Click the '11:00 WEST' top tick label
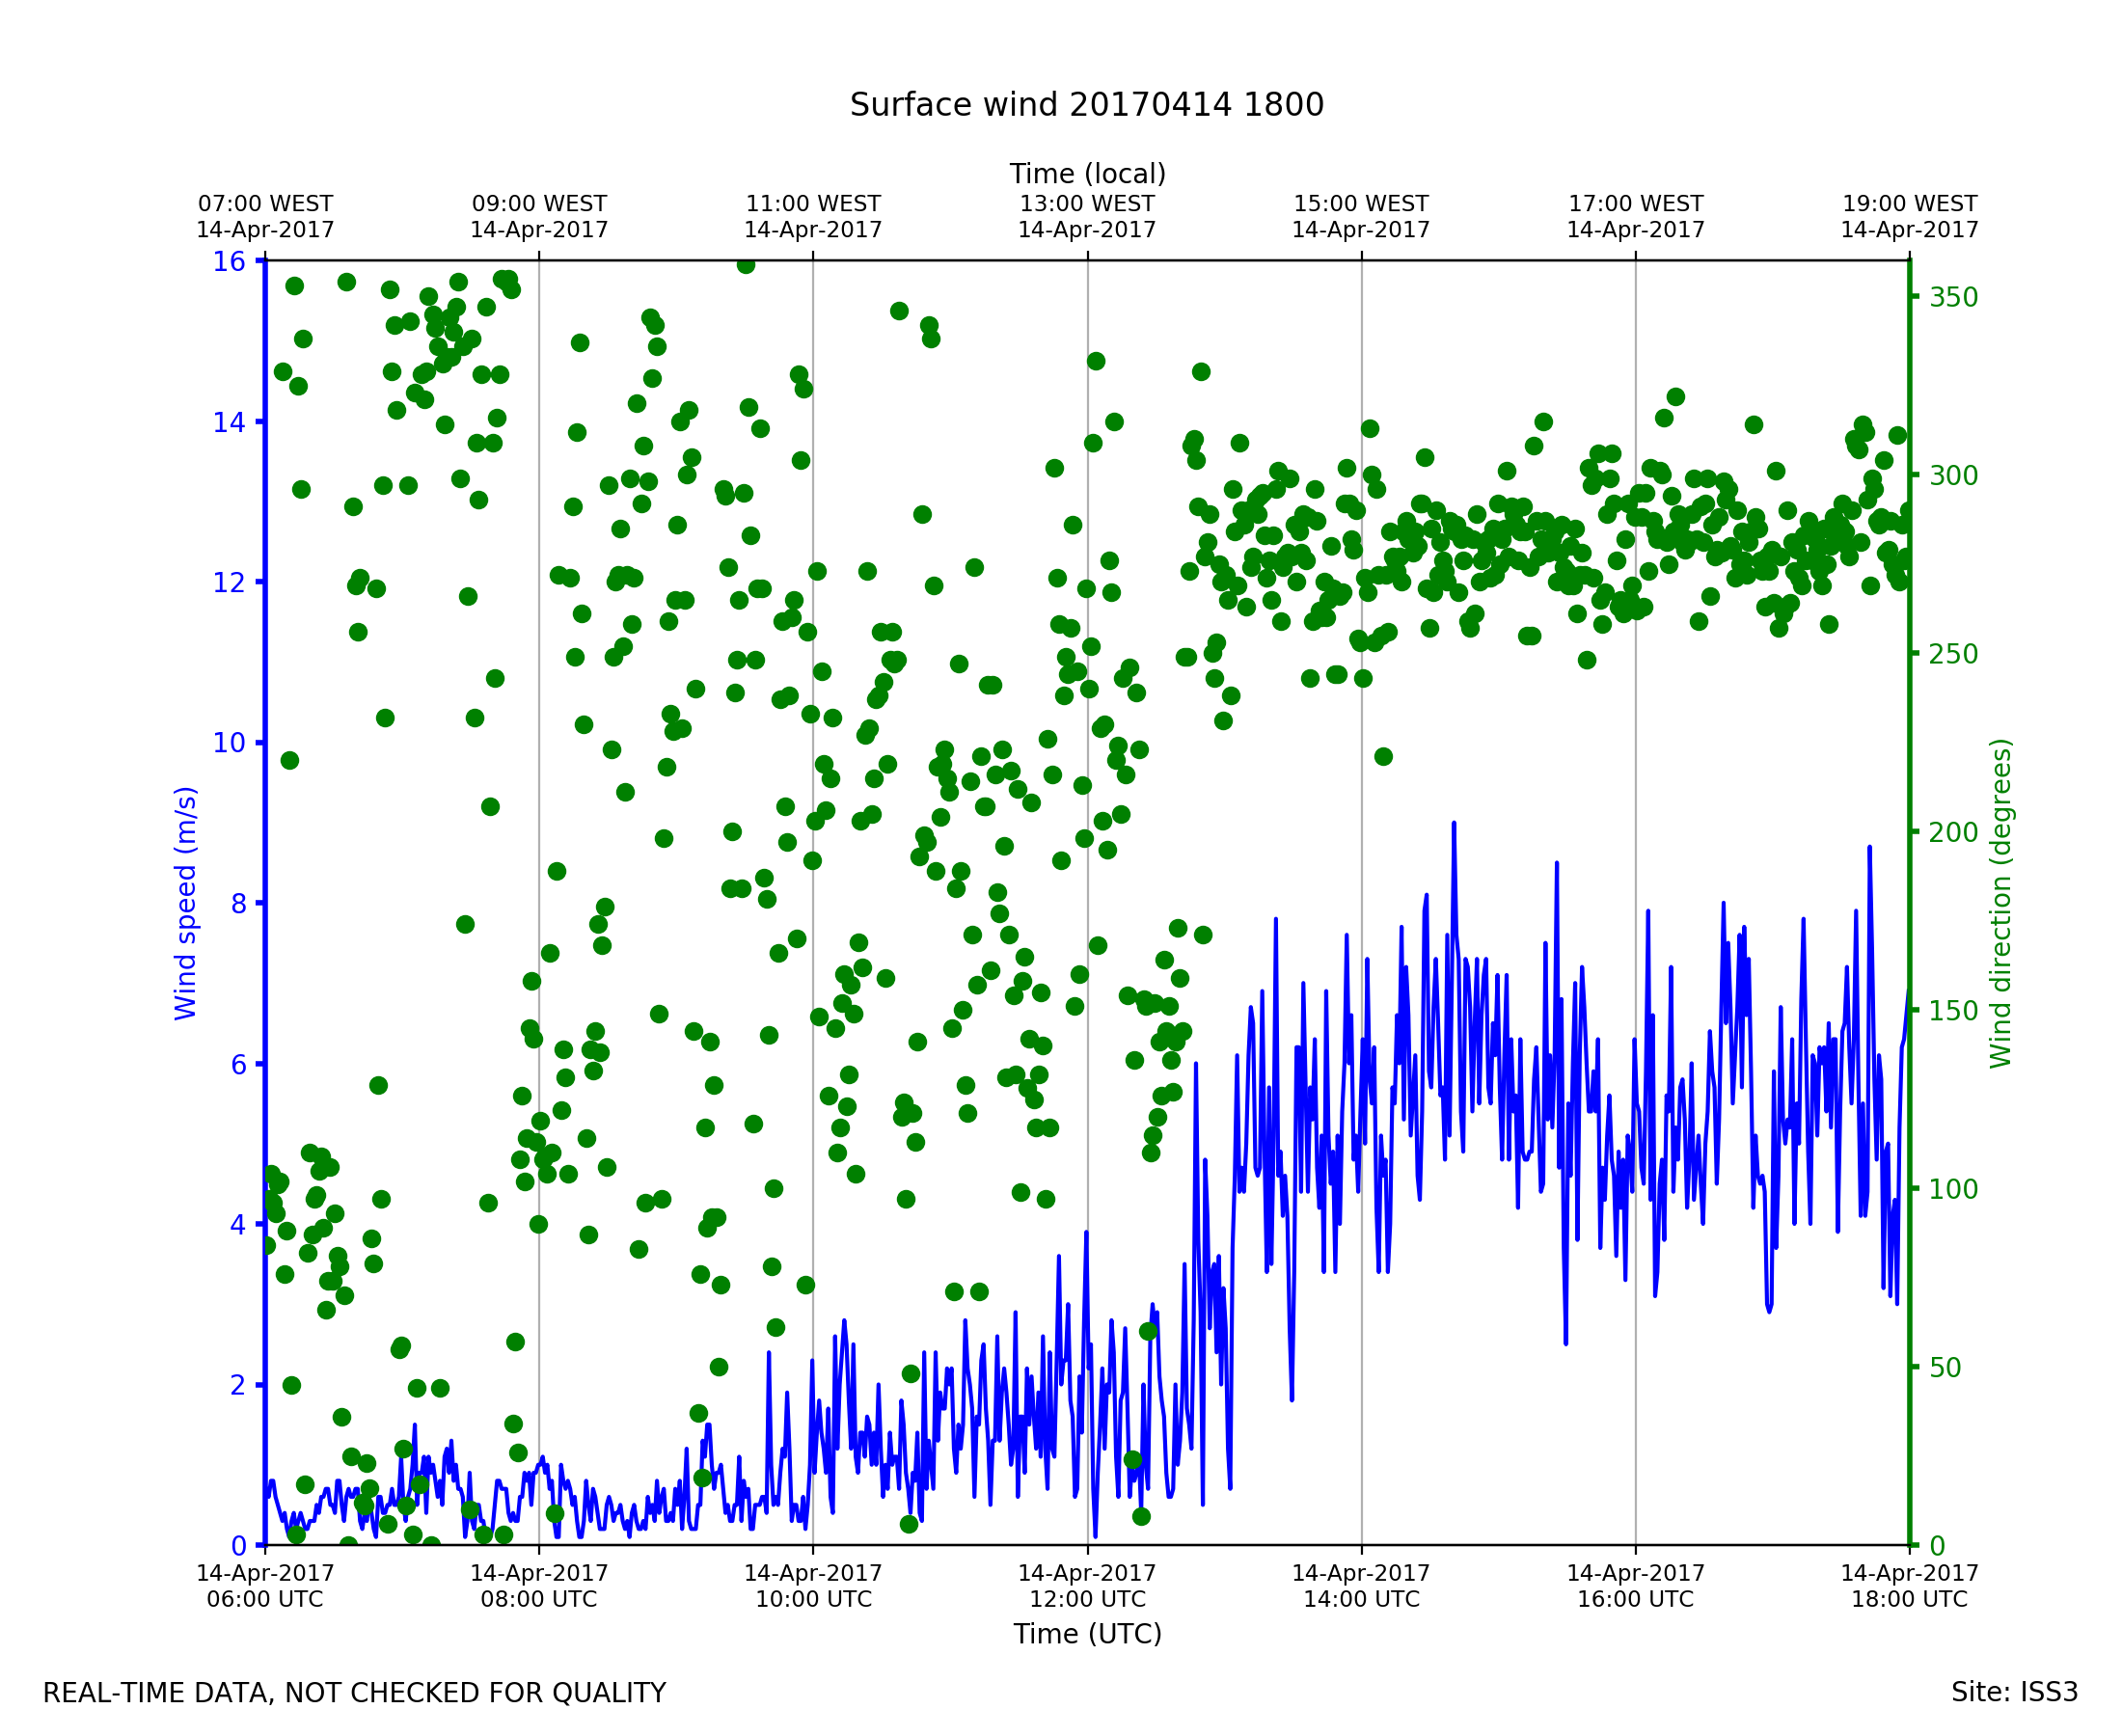Image resolution: width=2122 pixels, height=1736 pixels. pos(813,205)
